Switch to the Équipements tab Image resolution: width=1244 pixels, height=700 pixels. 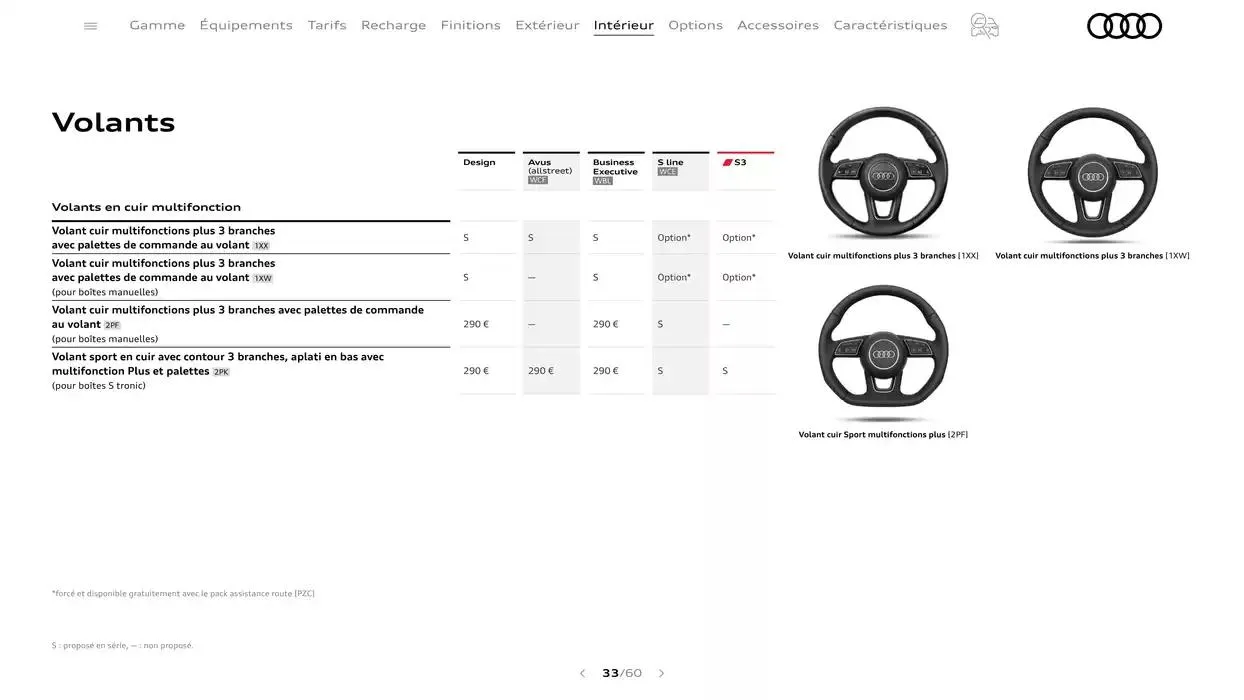[x=246, y=25]
